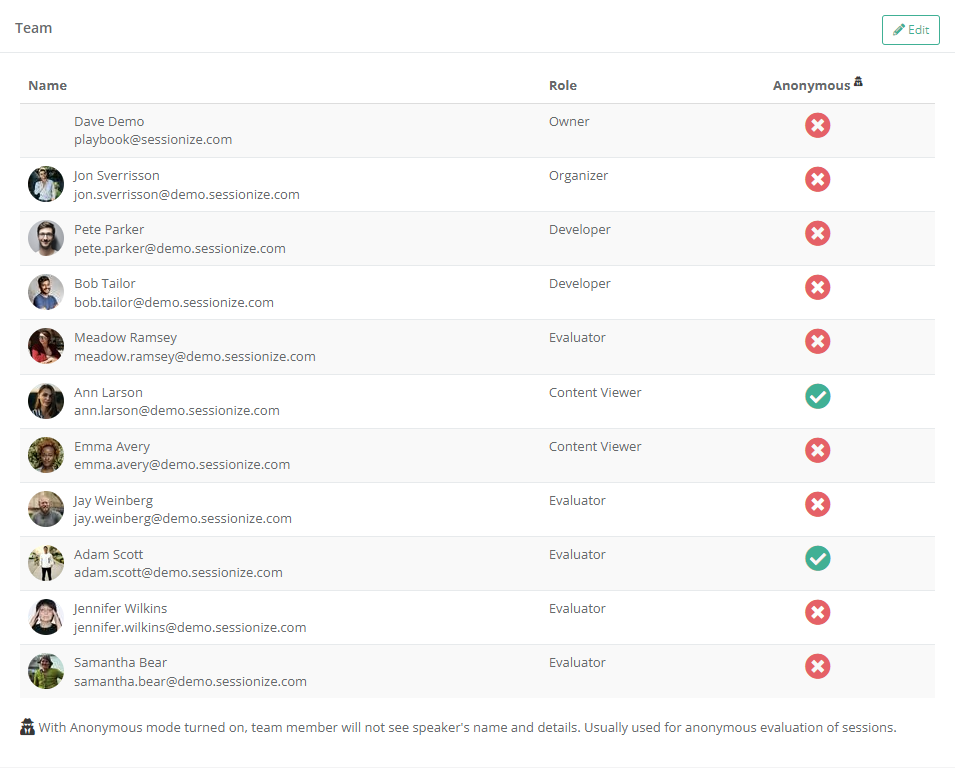
Task: Click the Jay Weinberg name text
Action: pos(113,500)
